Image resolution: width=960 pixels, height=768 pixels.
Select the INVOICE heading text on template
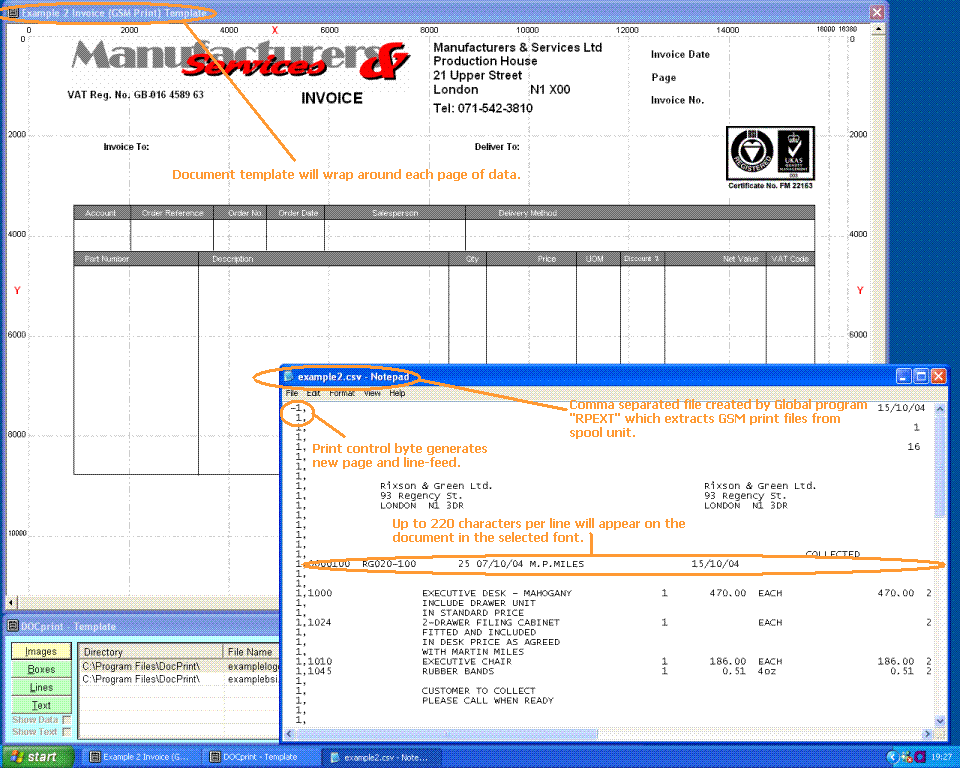332,98
